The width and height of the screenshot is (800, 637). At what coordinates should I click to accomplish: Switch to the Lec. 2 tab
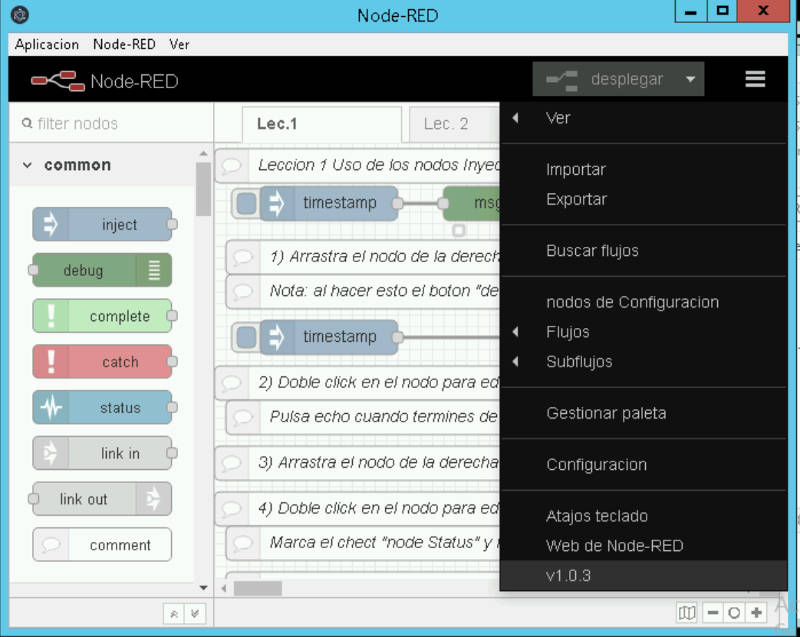[446, 124]
